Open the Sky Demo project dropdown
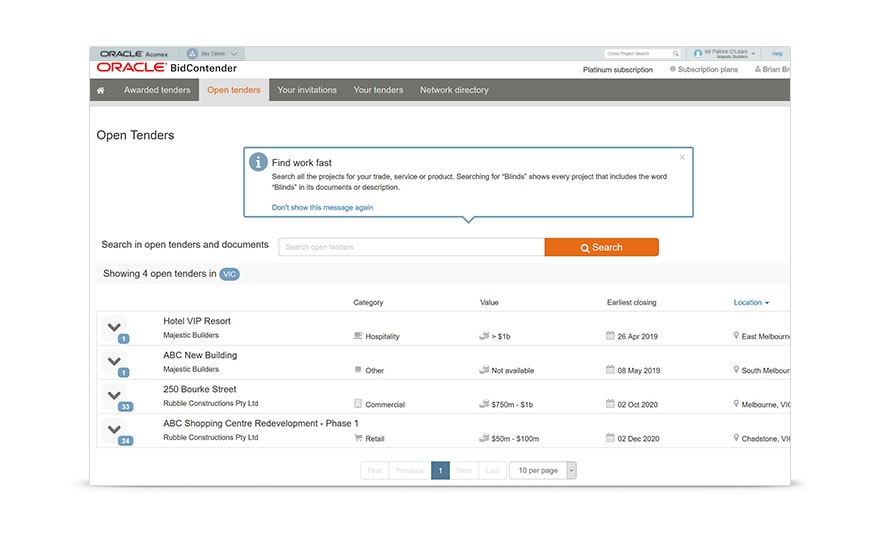880x533 pixels. (x=212, y=54)
